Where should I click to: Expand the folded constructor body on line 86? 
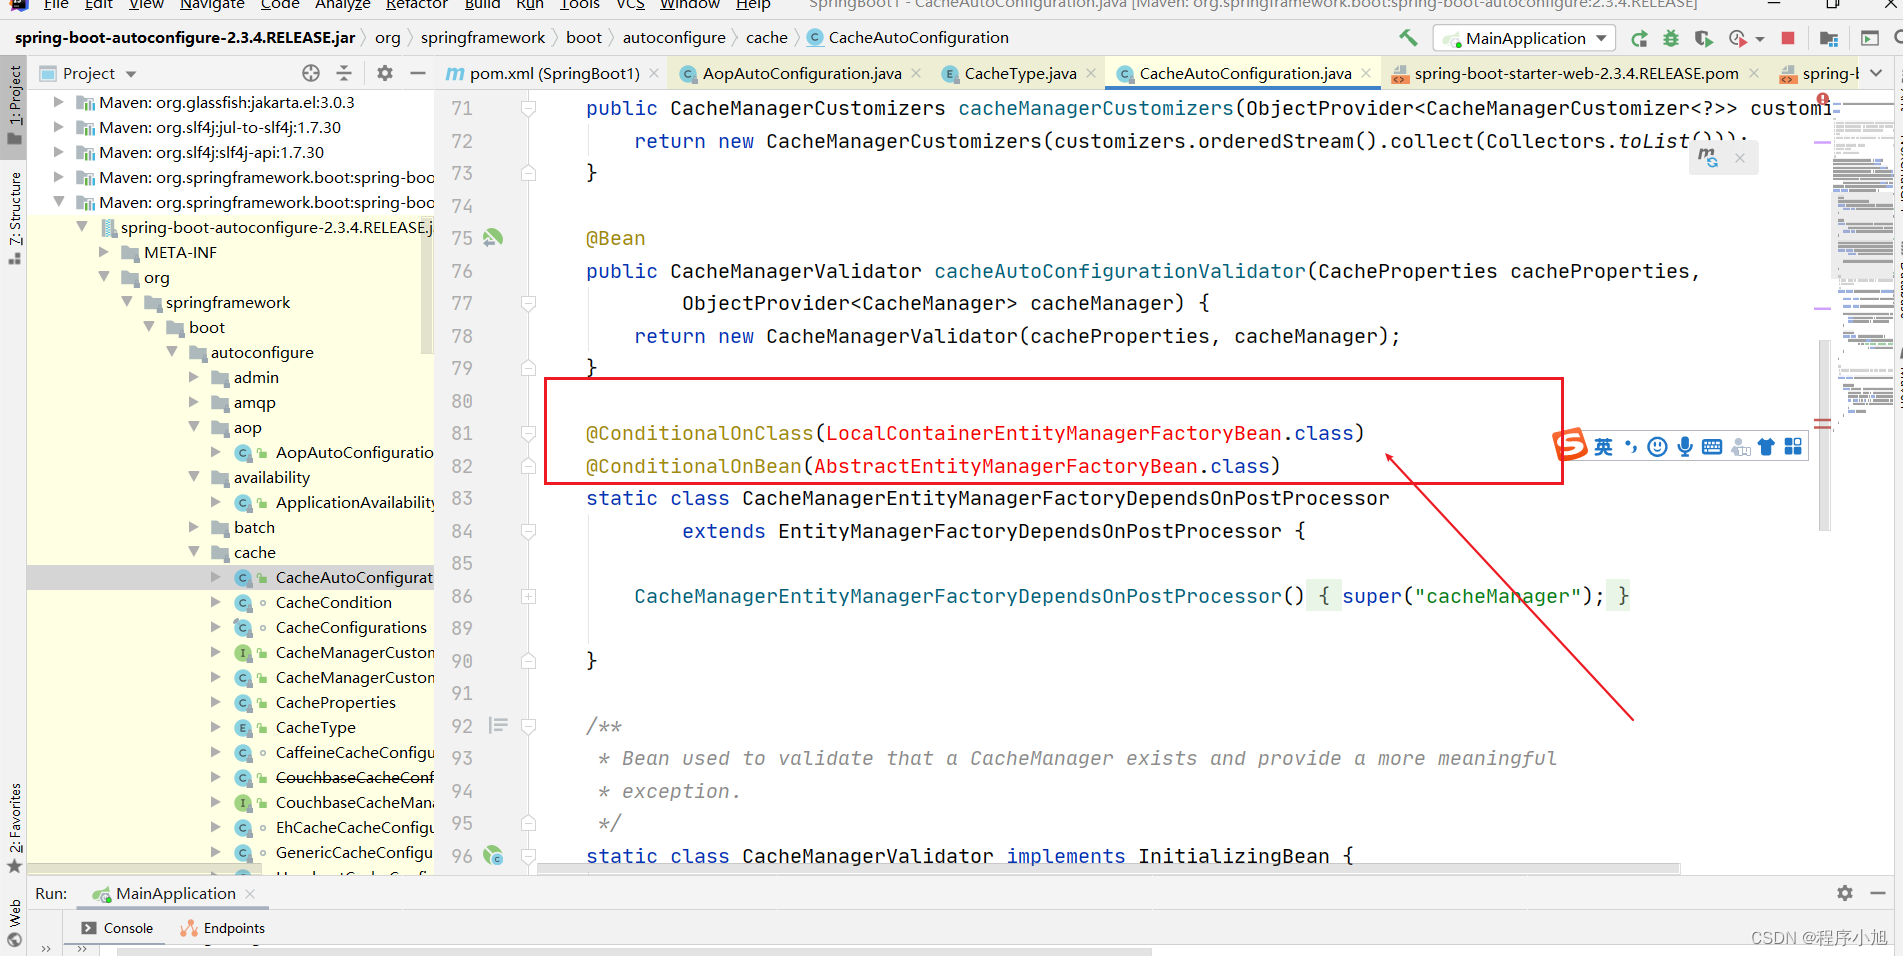click(x=528, y=596)
